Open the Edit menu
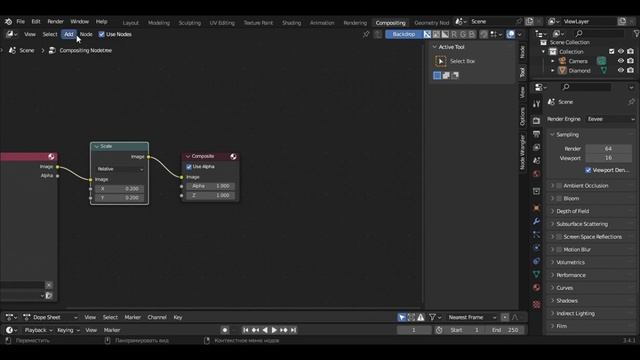 coord(36,22)
